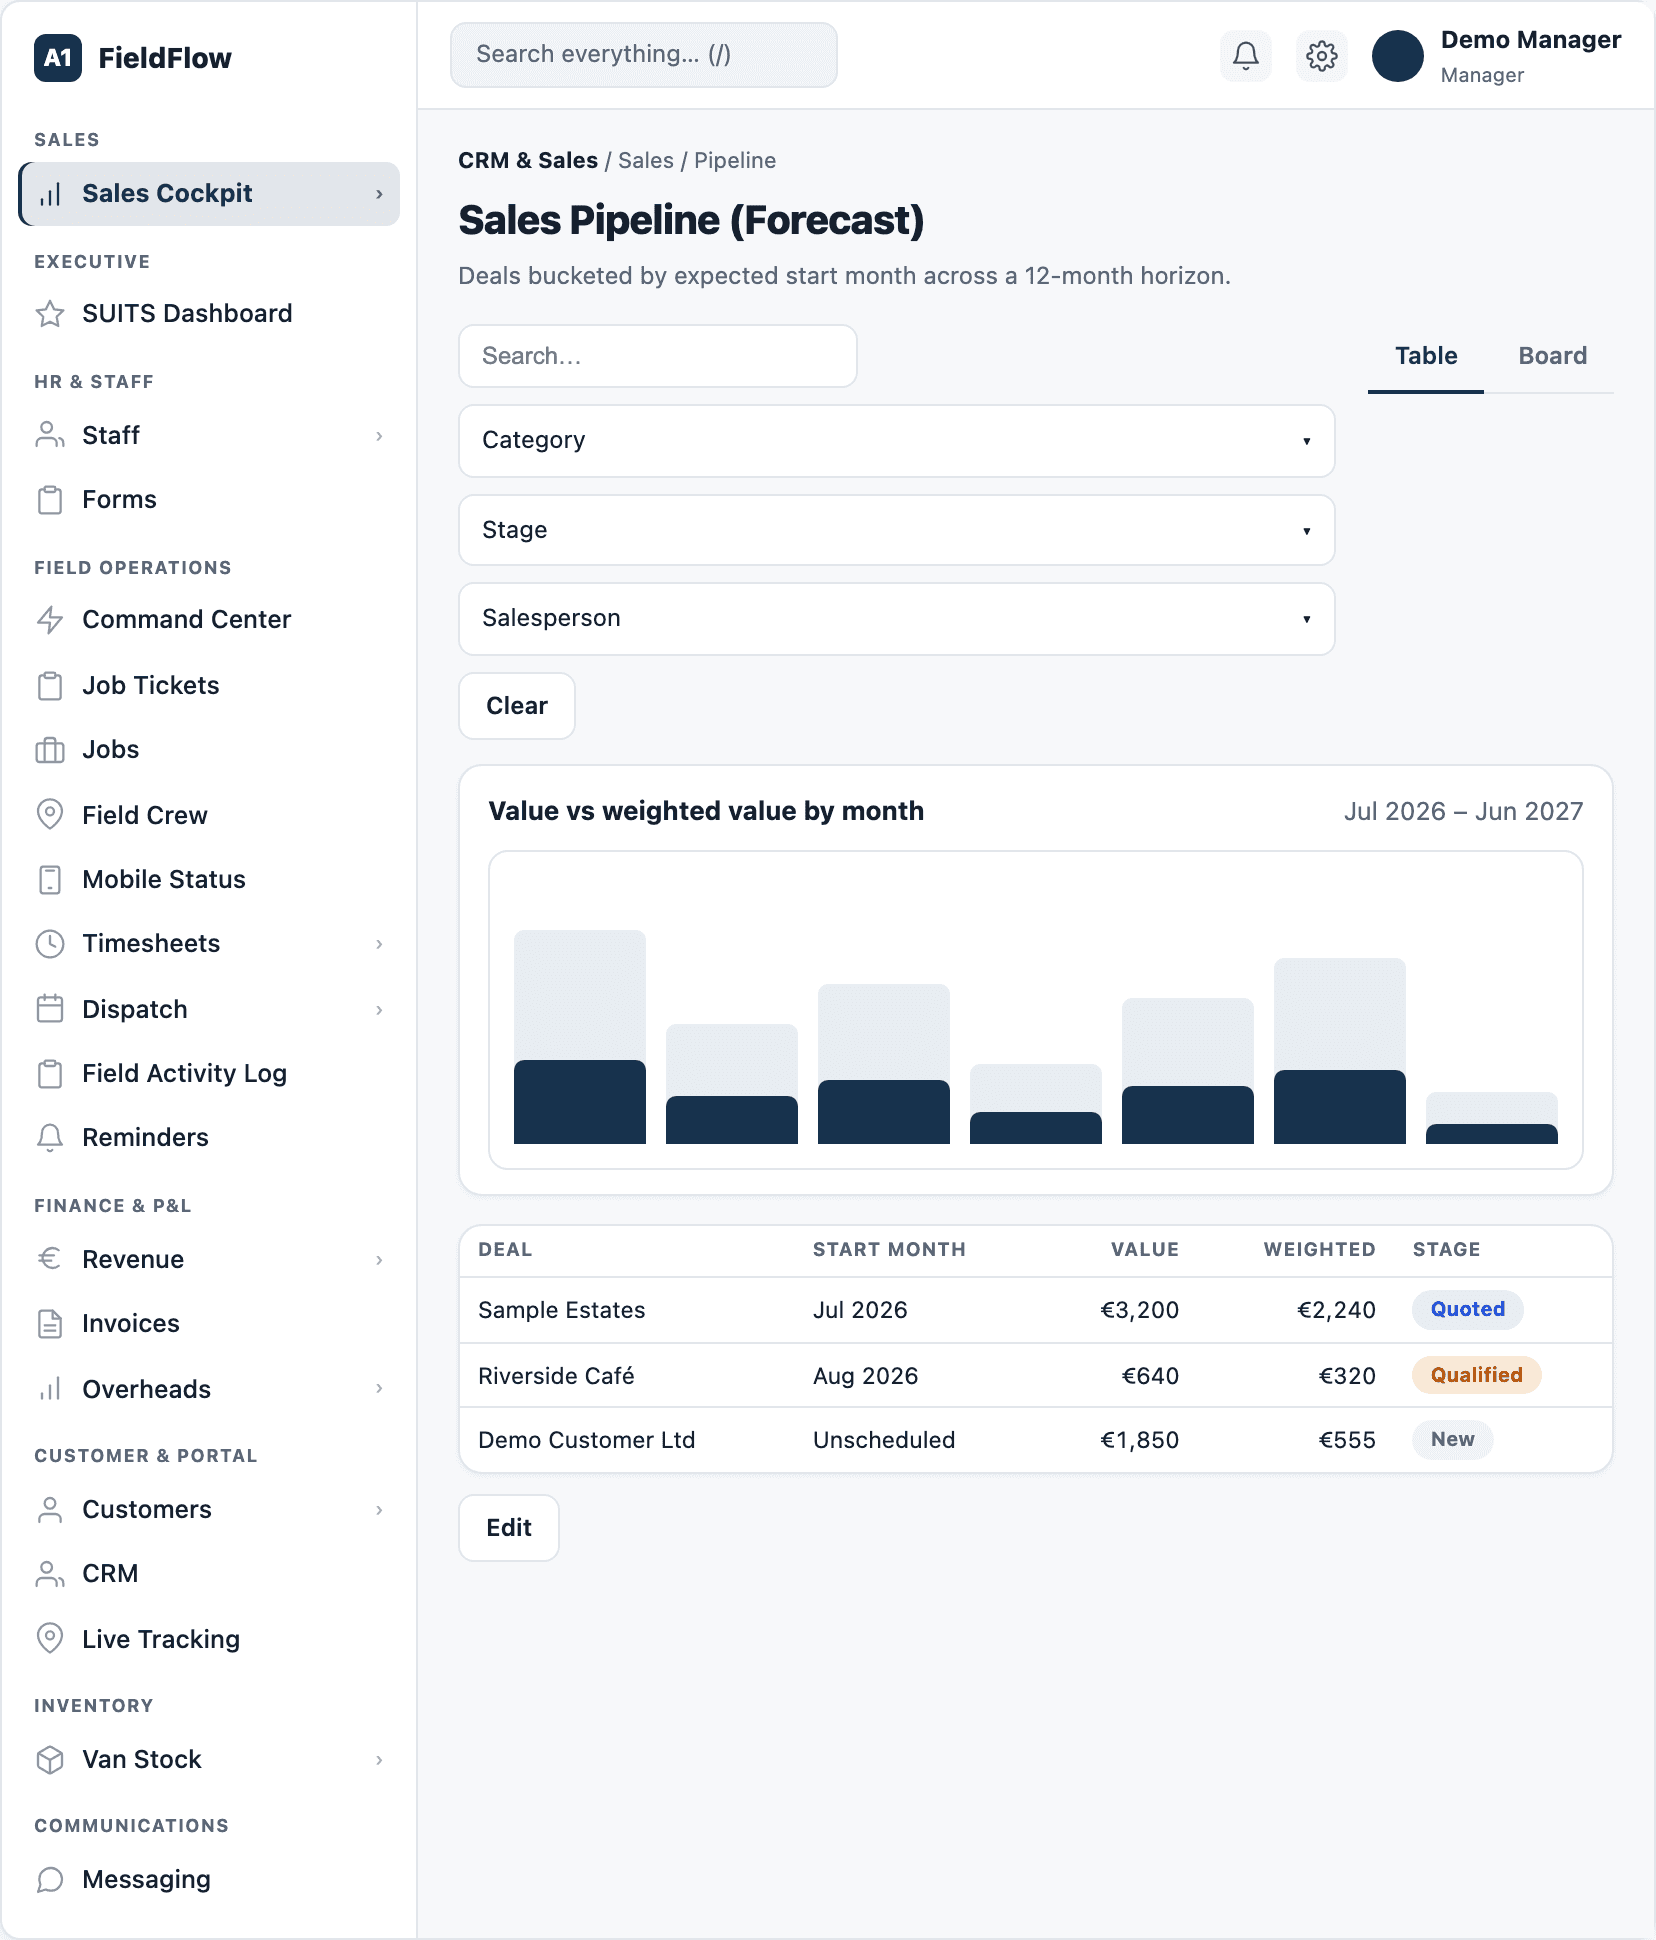Click the Staff person icon
The width and height of the screenshot is (1656, 1940).
point(50,436)
